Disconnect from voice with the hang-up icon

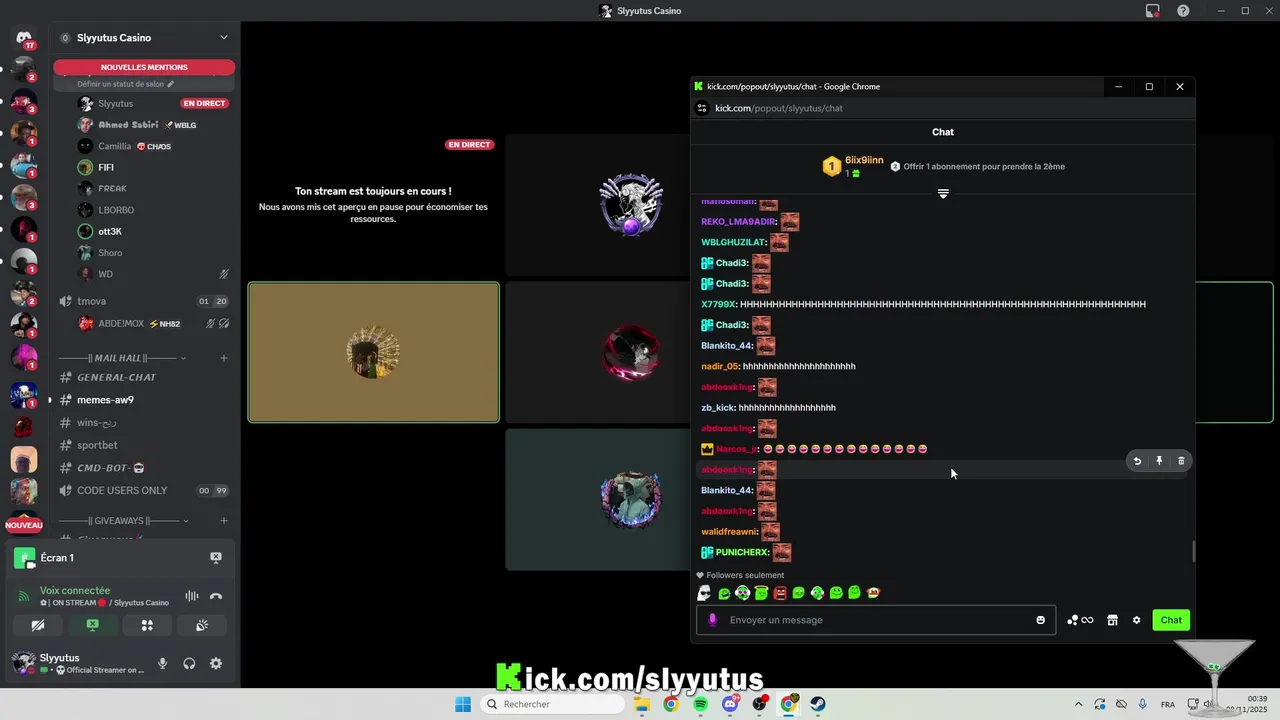[x=216, y=596]
